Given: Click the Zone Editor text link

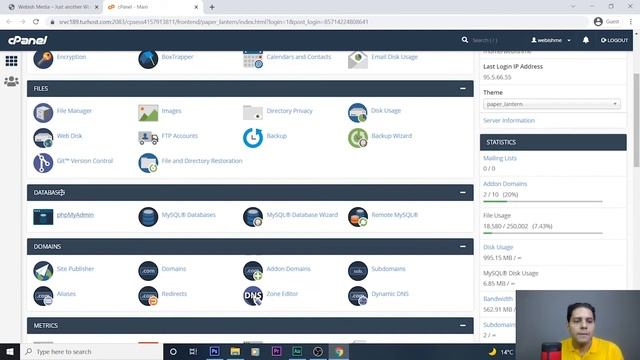Looking at the screenshot, I should pyautogui.click(x=282, y=293).
